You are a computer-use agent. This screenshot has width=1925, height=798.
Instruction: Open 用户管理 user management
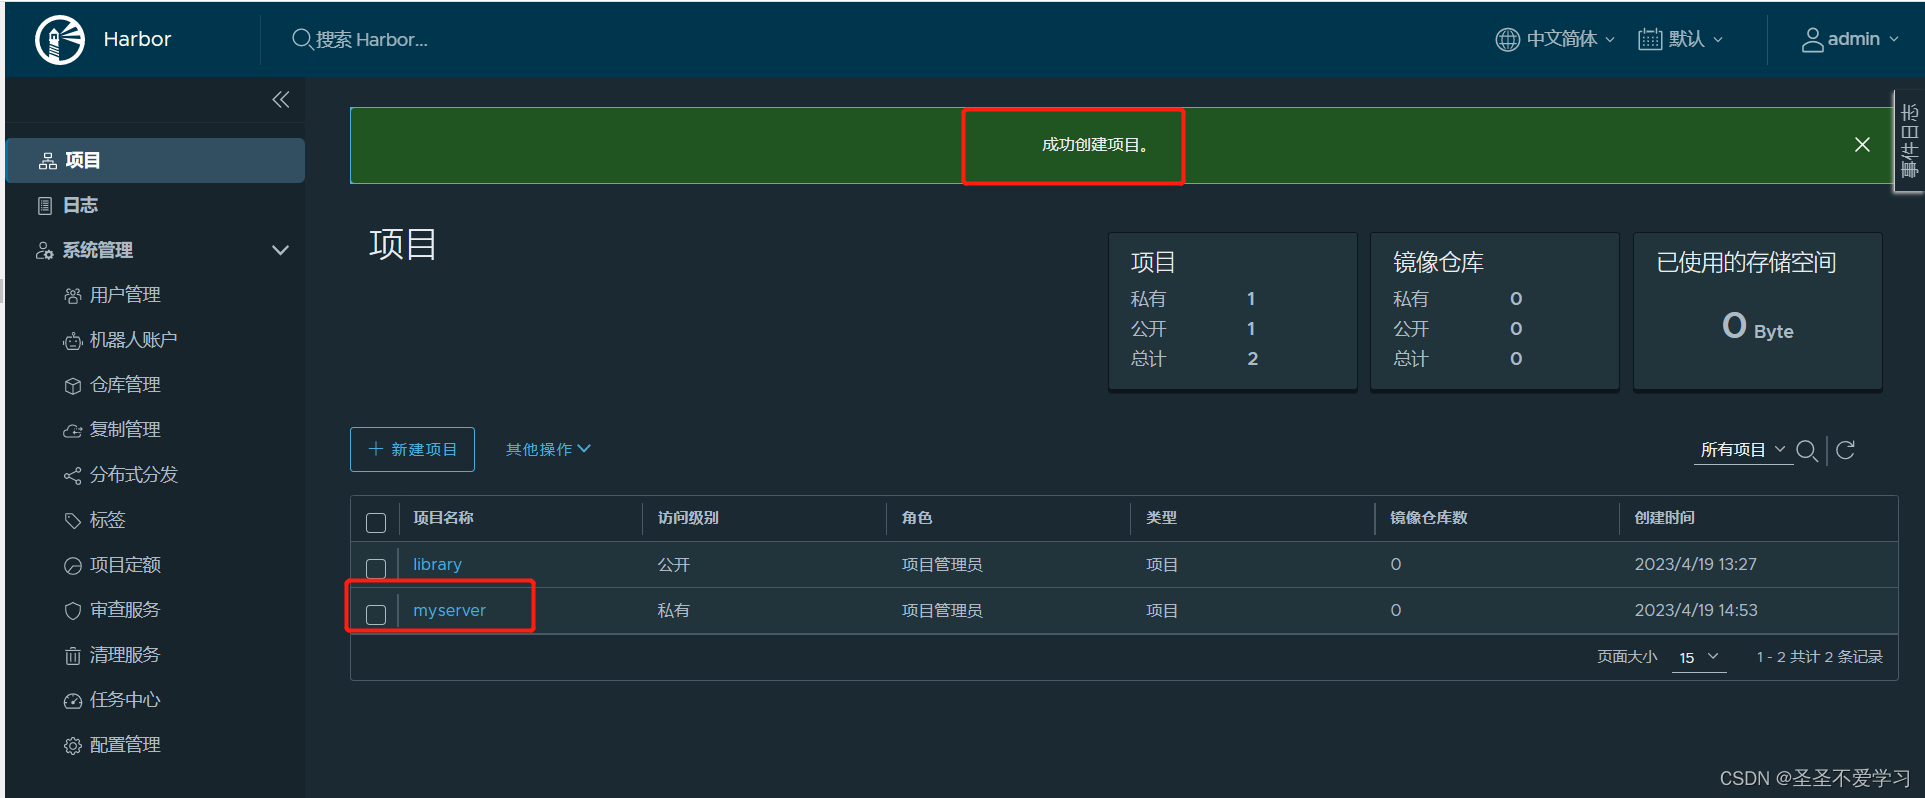[125, 295]
